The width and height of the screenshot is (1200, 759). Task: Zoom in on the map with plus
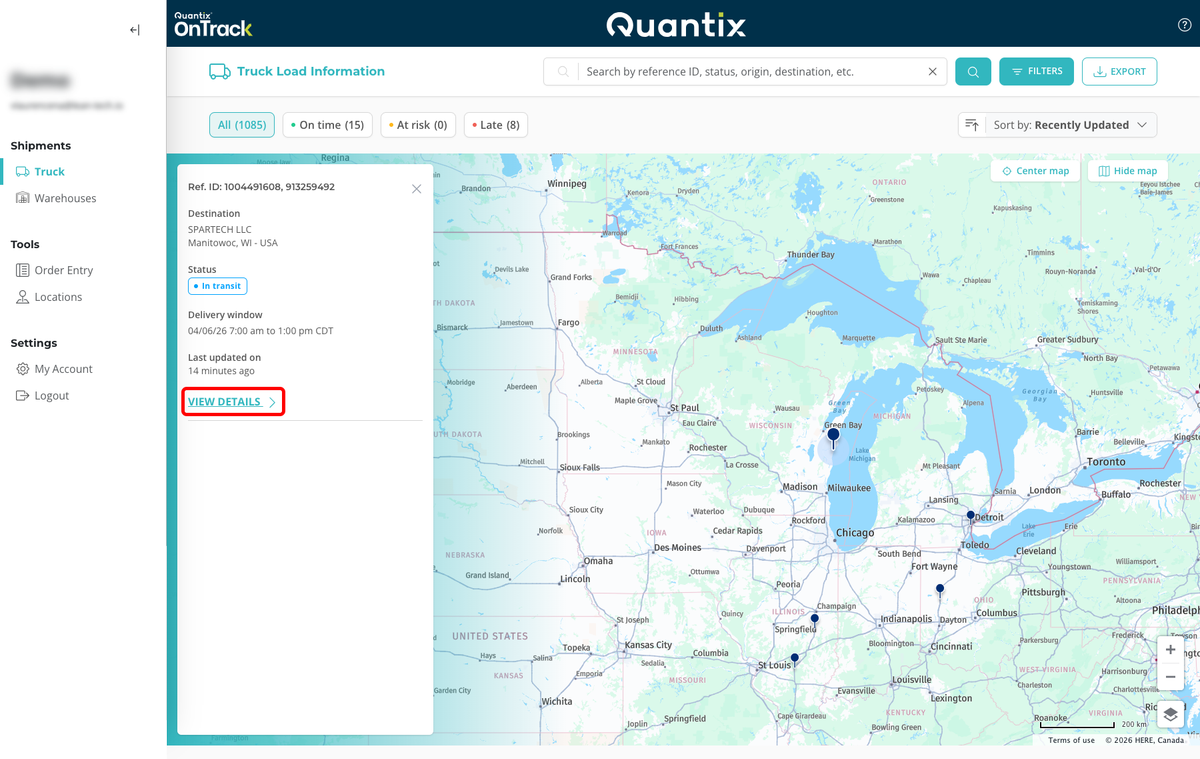[1170, 650]
